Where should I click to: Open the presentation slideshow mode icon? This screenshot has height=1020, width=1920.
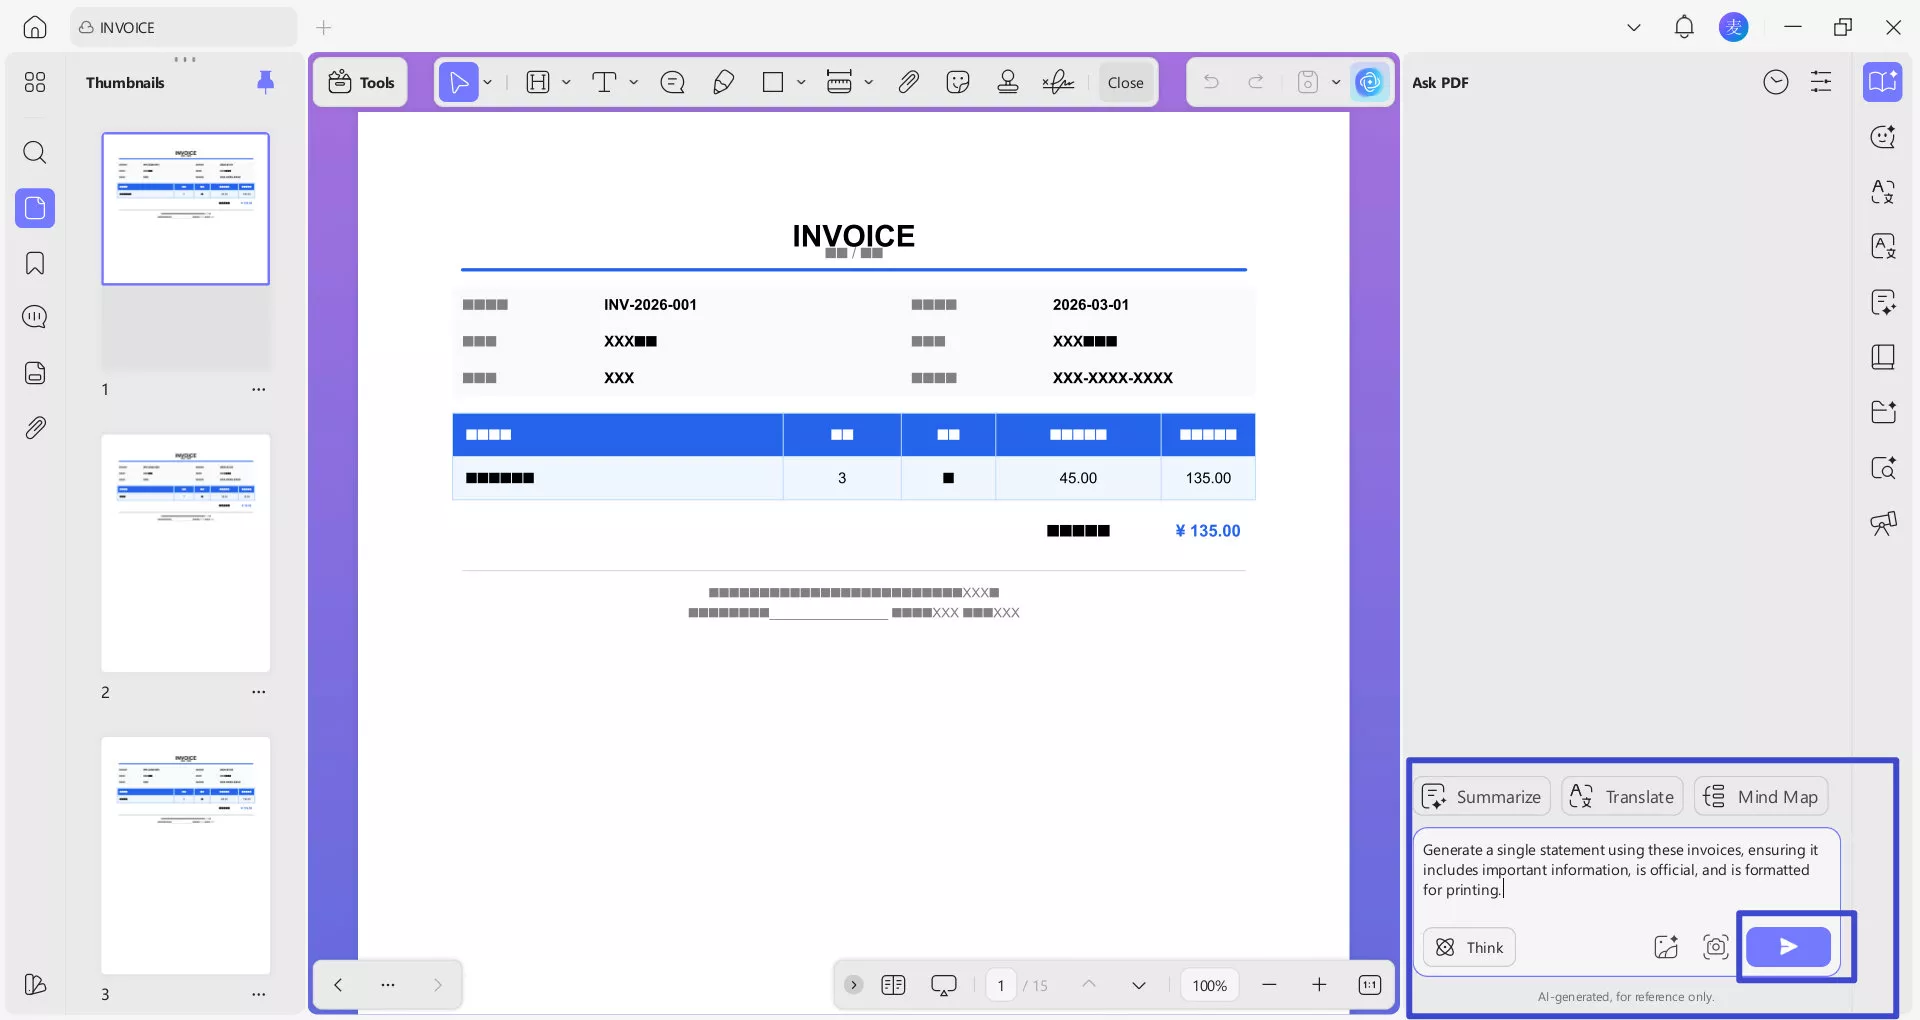click(944, 985)
